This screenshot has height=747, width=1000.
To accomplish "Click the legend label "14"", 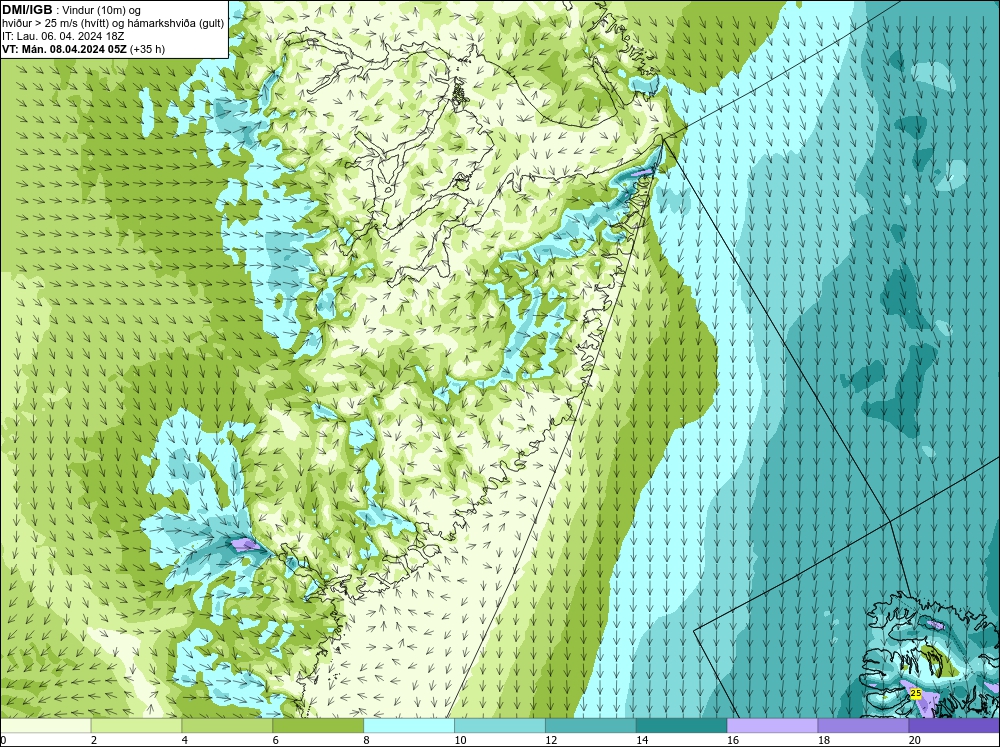I will (642, 740).
